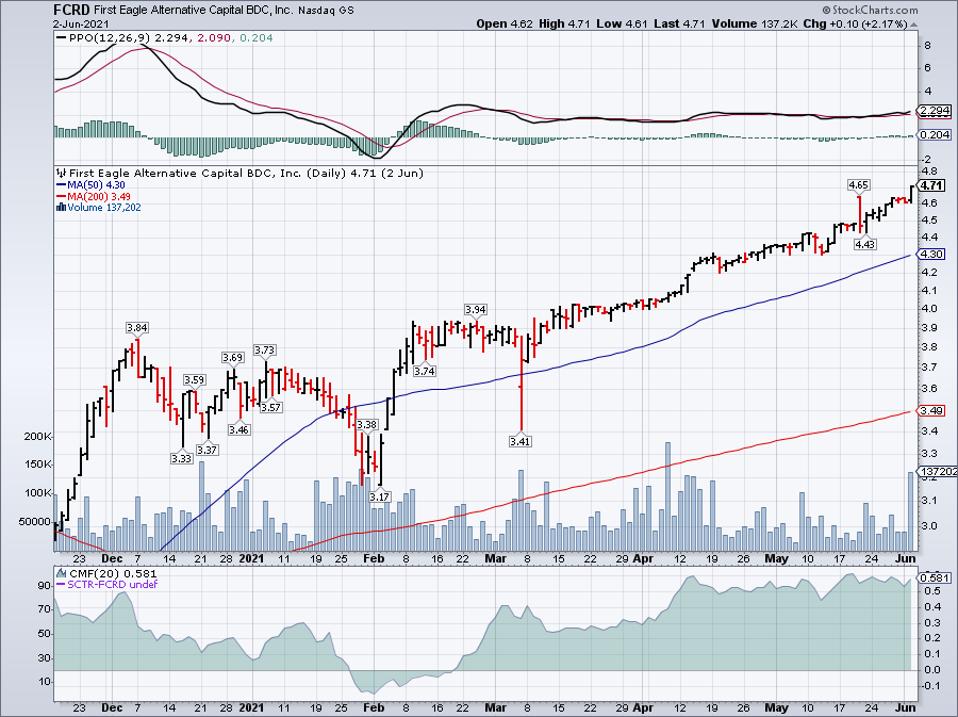
Task: Click the Volume 137,202 legend entry
Action: 104,208
